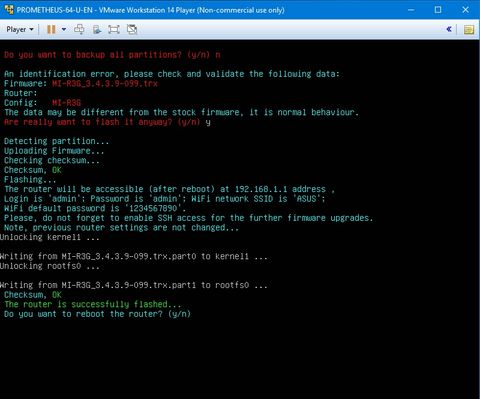The image size is (480, 399).
Task: Click the line writing part0 to kernel1
Action: click(x=133, y=256)
